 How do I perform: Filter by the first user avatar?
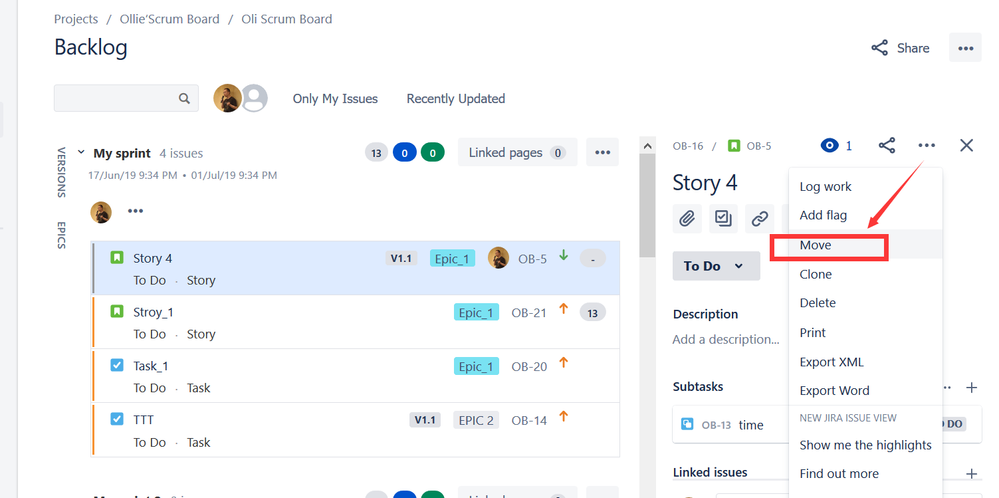(227, 98)
